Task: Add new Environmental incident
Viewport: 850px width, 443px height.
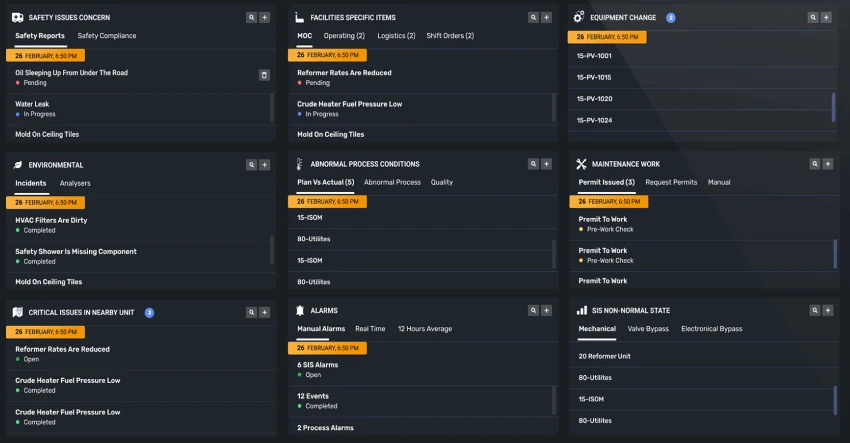Action: [x=265, y=165]
